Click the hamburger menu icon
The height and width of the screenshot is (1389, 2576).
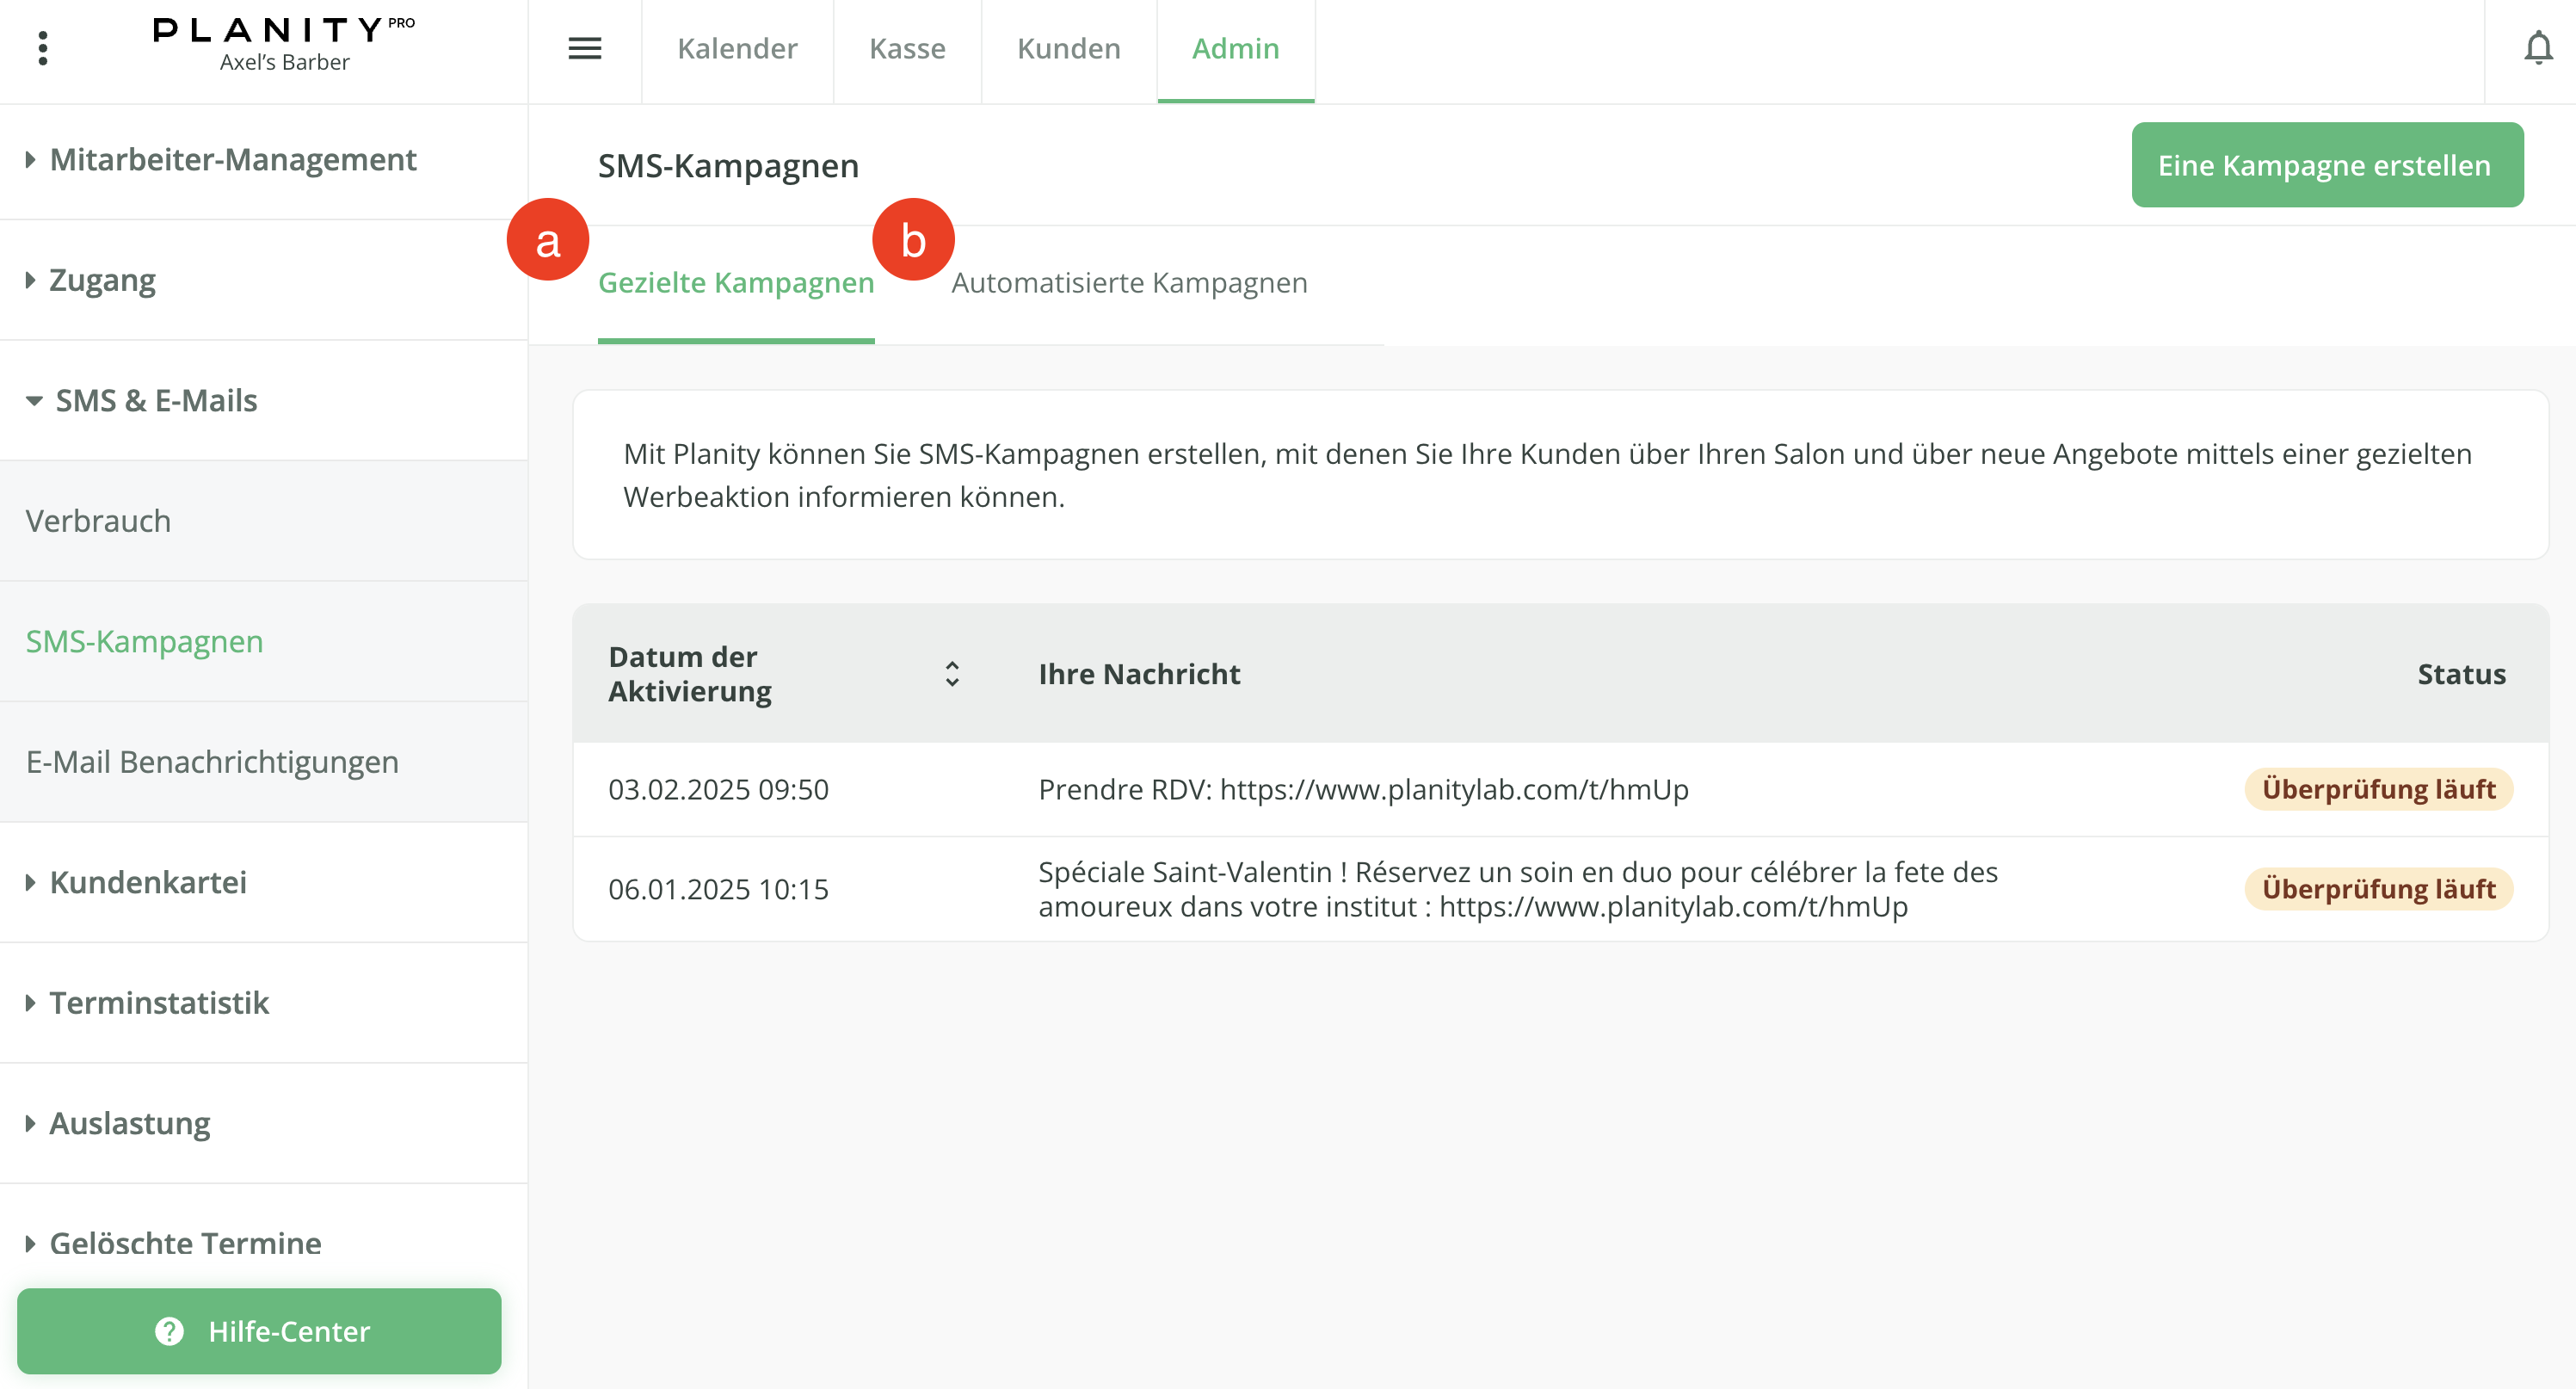(x=584, y=48)
